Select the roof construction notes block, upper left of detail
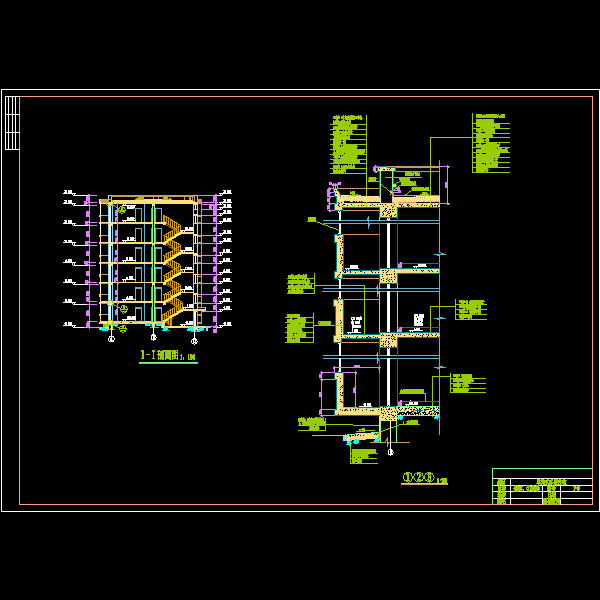This screenshot has width=600, height=600. pos(349,144)
